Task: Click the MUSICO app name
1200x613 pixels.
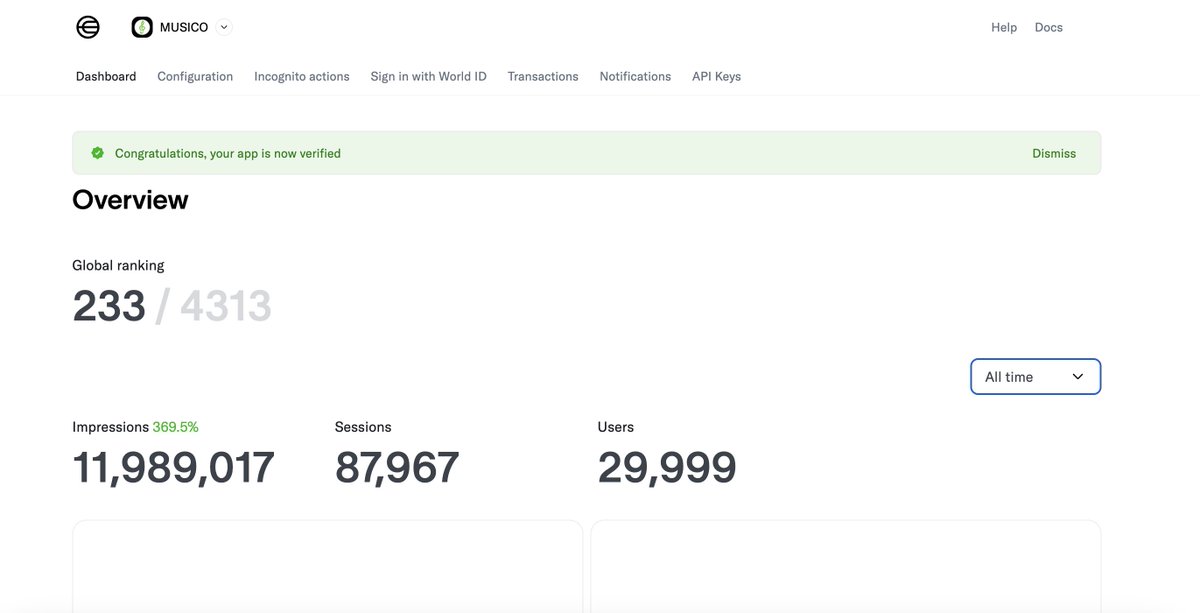Action: click(184, 28)
